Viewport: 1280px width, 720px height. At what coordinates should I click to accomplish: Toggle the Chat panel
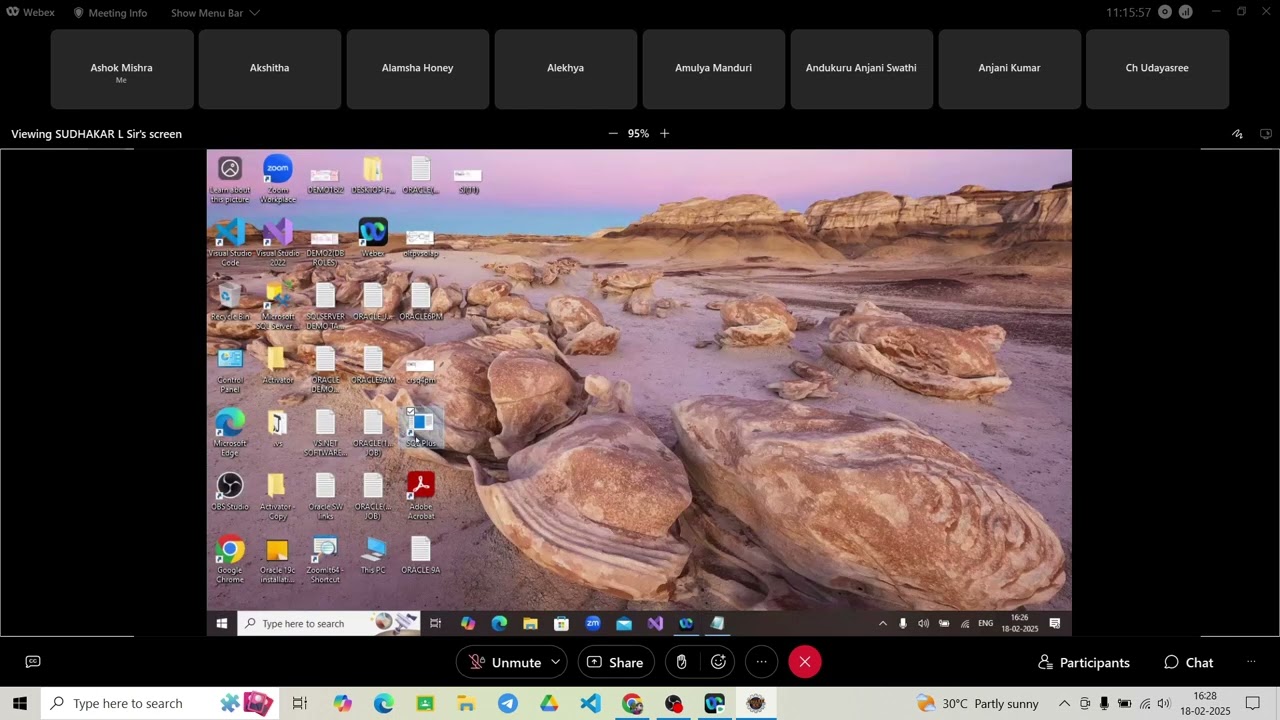click(x=1188, y=662)
